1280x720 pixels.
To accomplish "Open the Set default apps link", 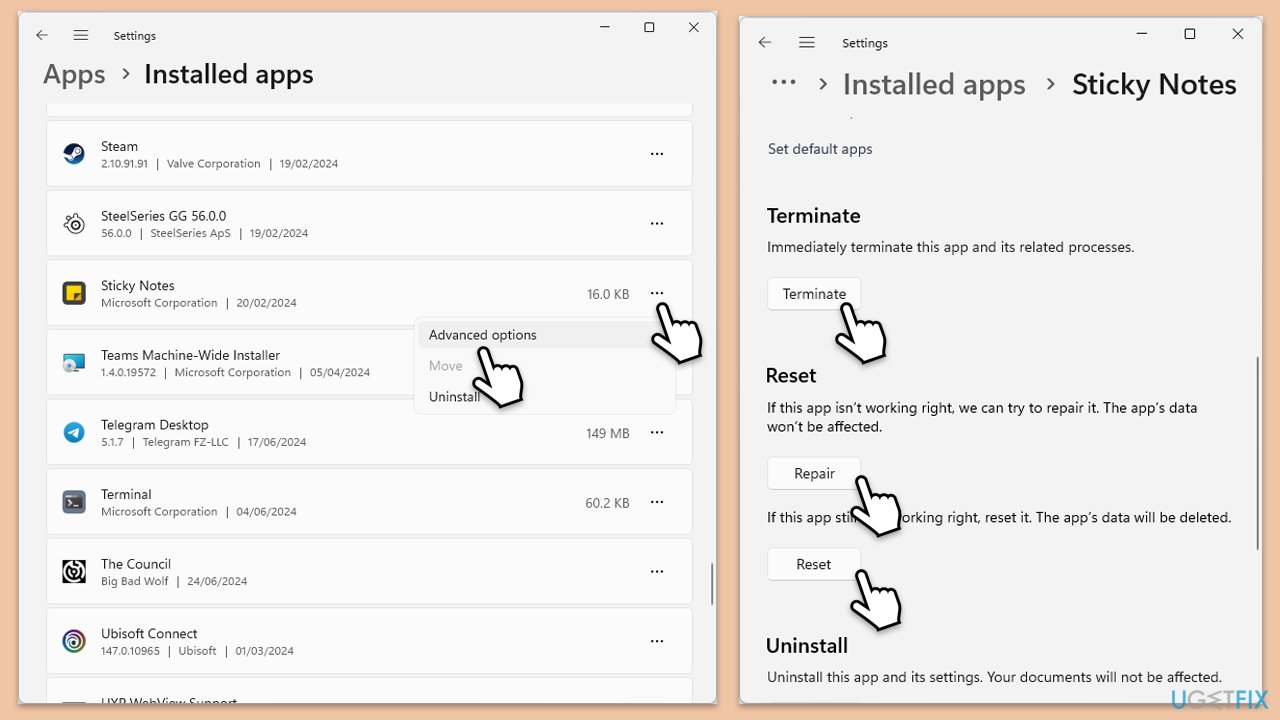I will [x=820, y=149].
